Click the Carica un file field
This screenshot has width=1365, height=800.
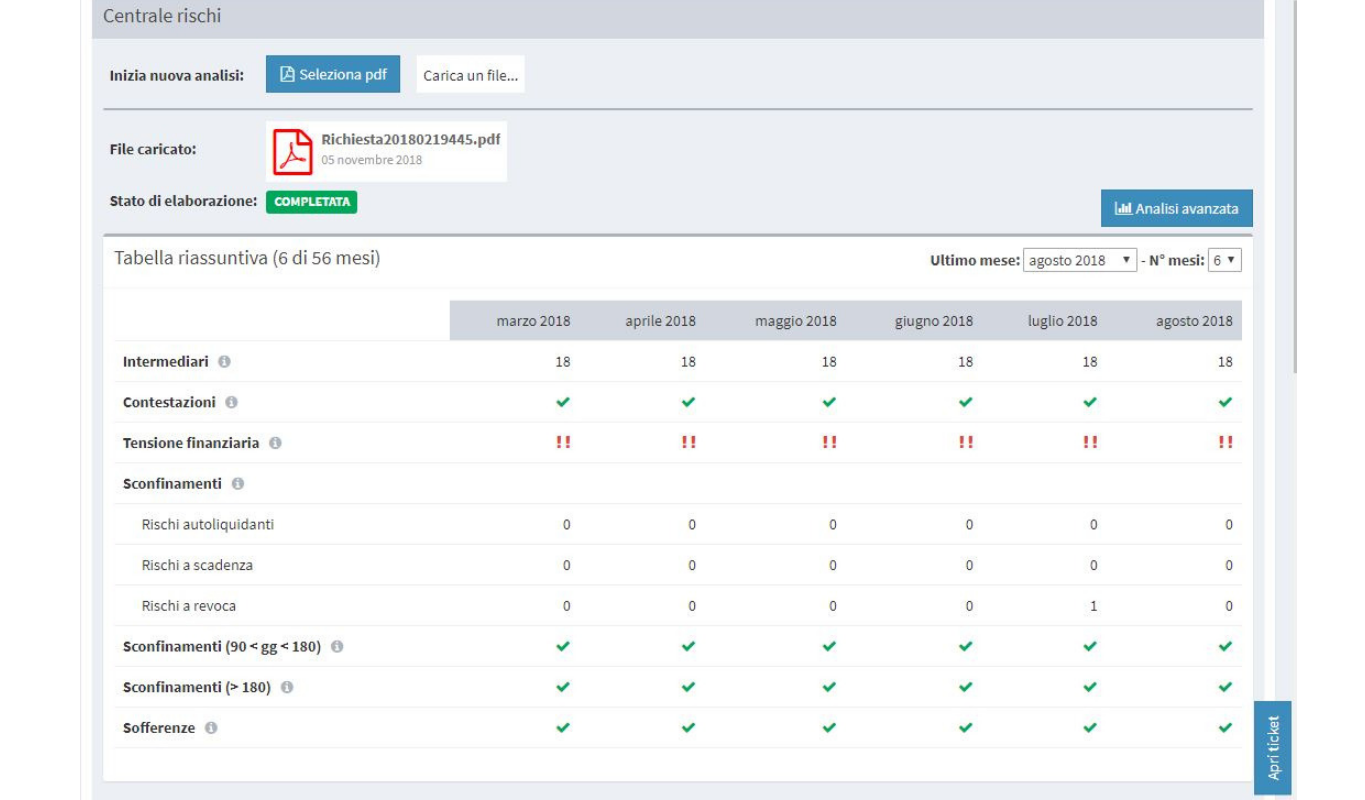point(471,75)
